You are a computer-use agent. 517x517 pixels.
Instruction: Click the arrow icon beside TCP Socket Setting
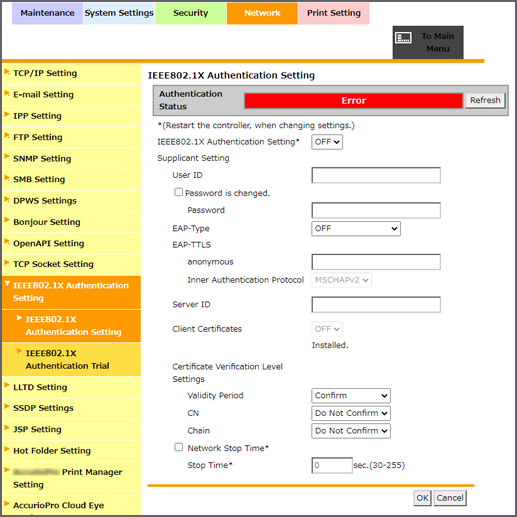(x=7, y=263)
